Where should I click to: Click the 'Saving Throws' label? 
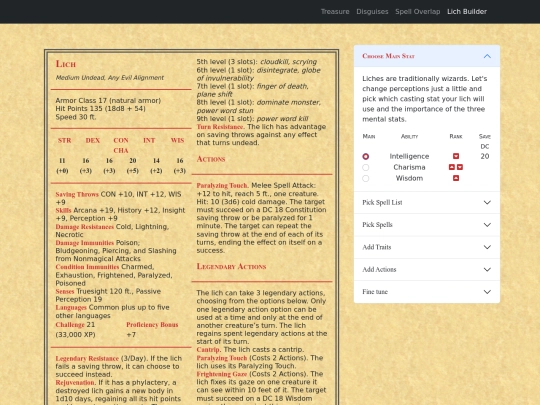[77, 194]
